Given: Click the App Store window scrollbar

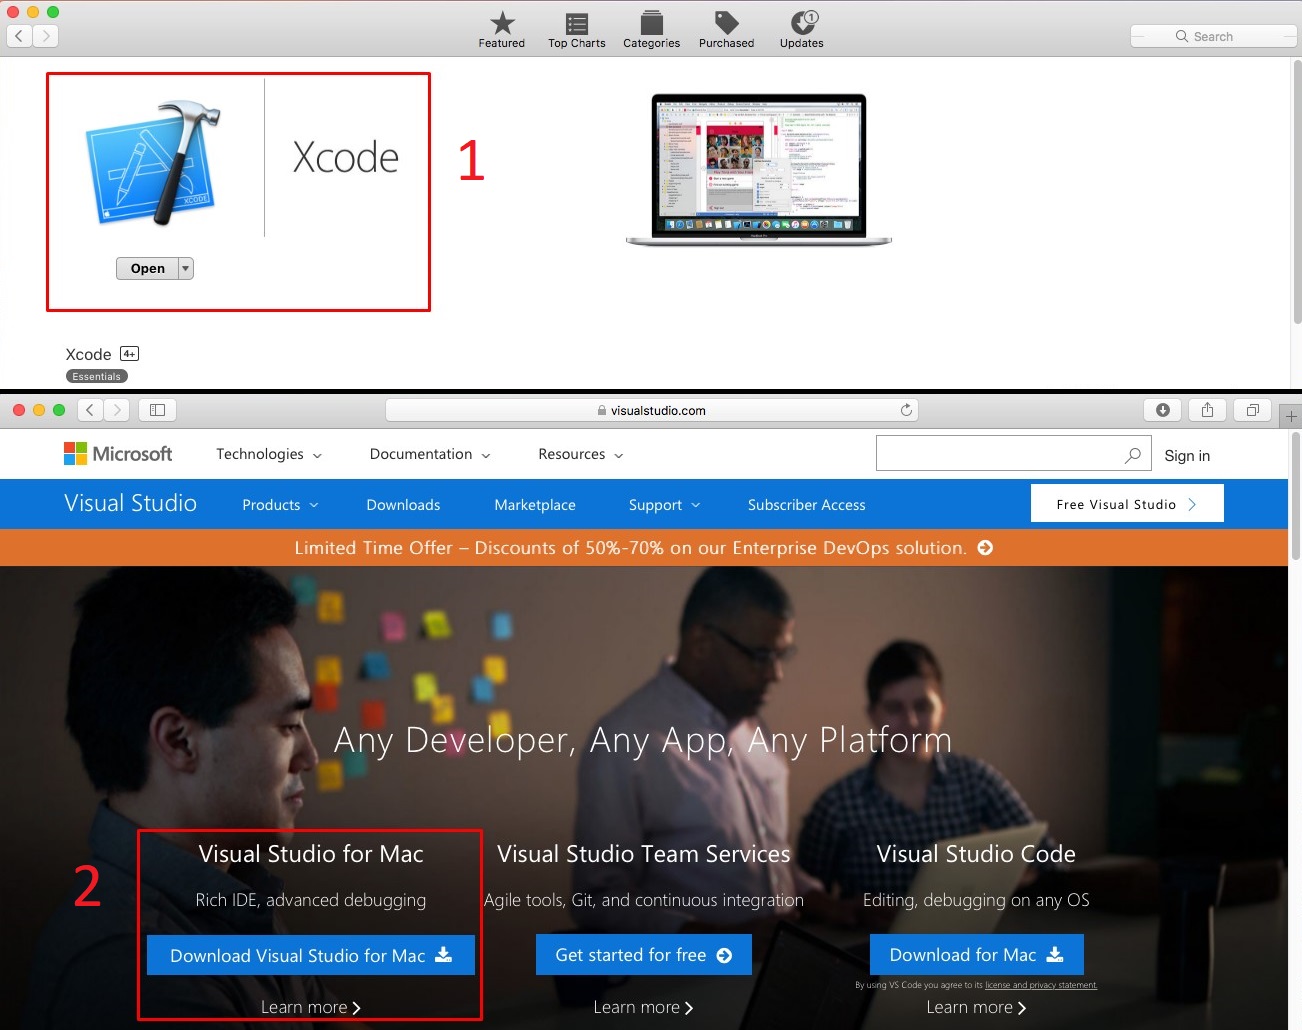Looking at the screenshot, I should point(1297,192).
